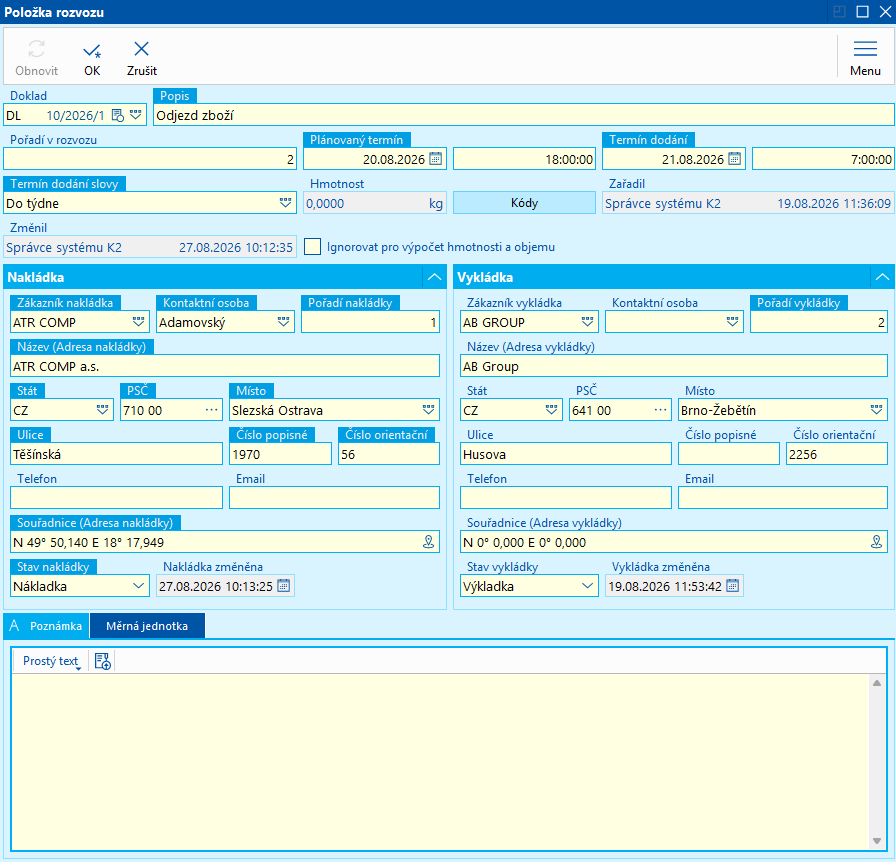Open Zákazník nakládka lookup for ATR COMP

[138, 322]
